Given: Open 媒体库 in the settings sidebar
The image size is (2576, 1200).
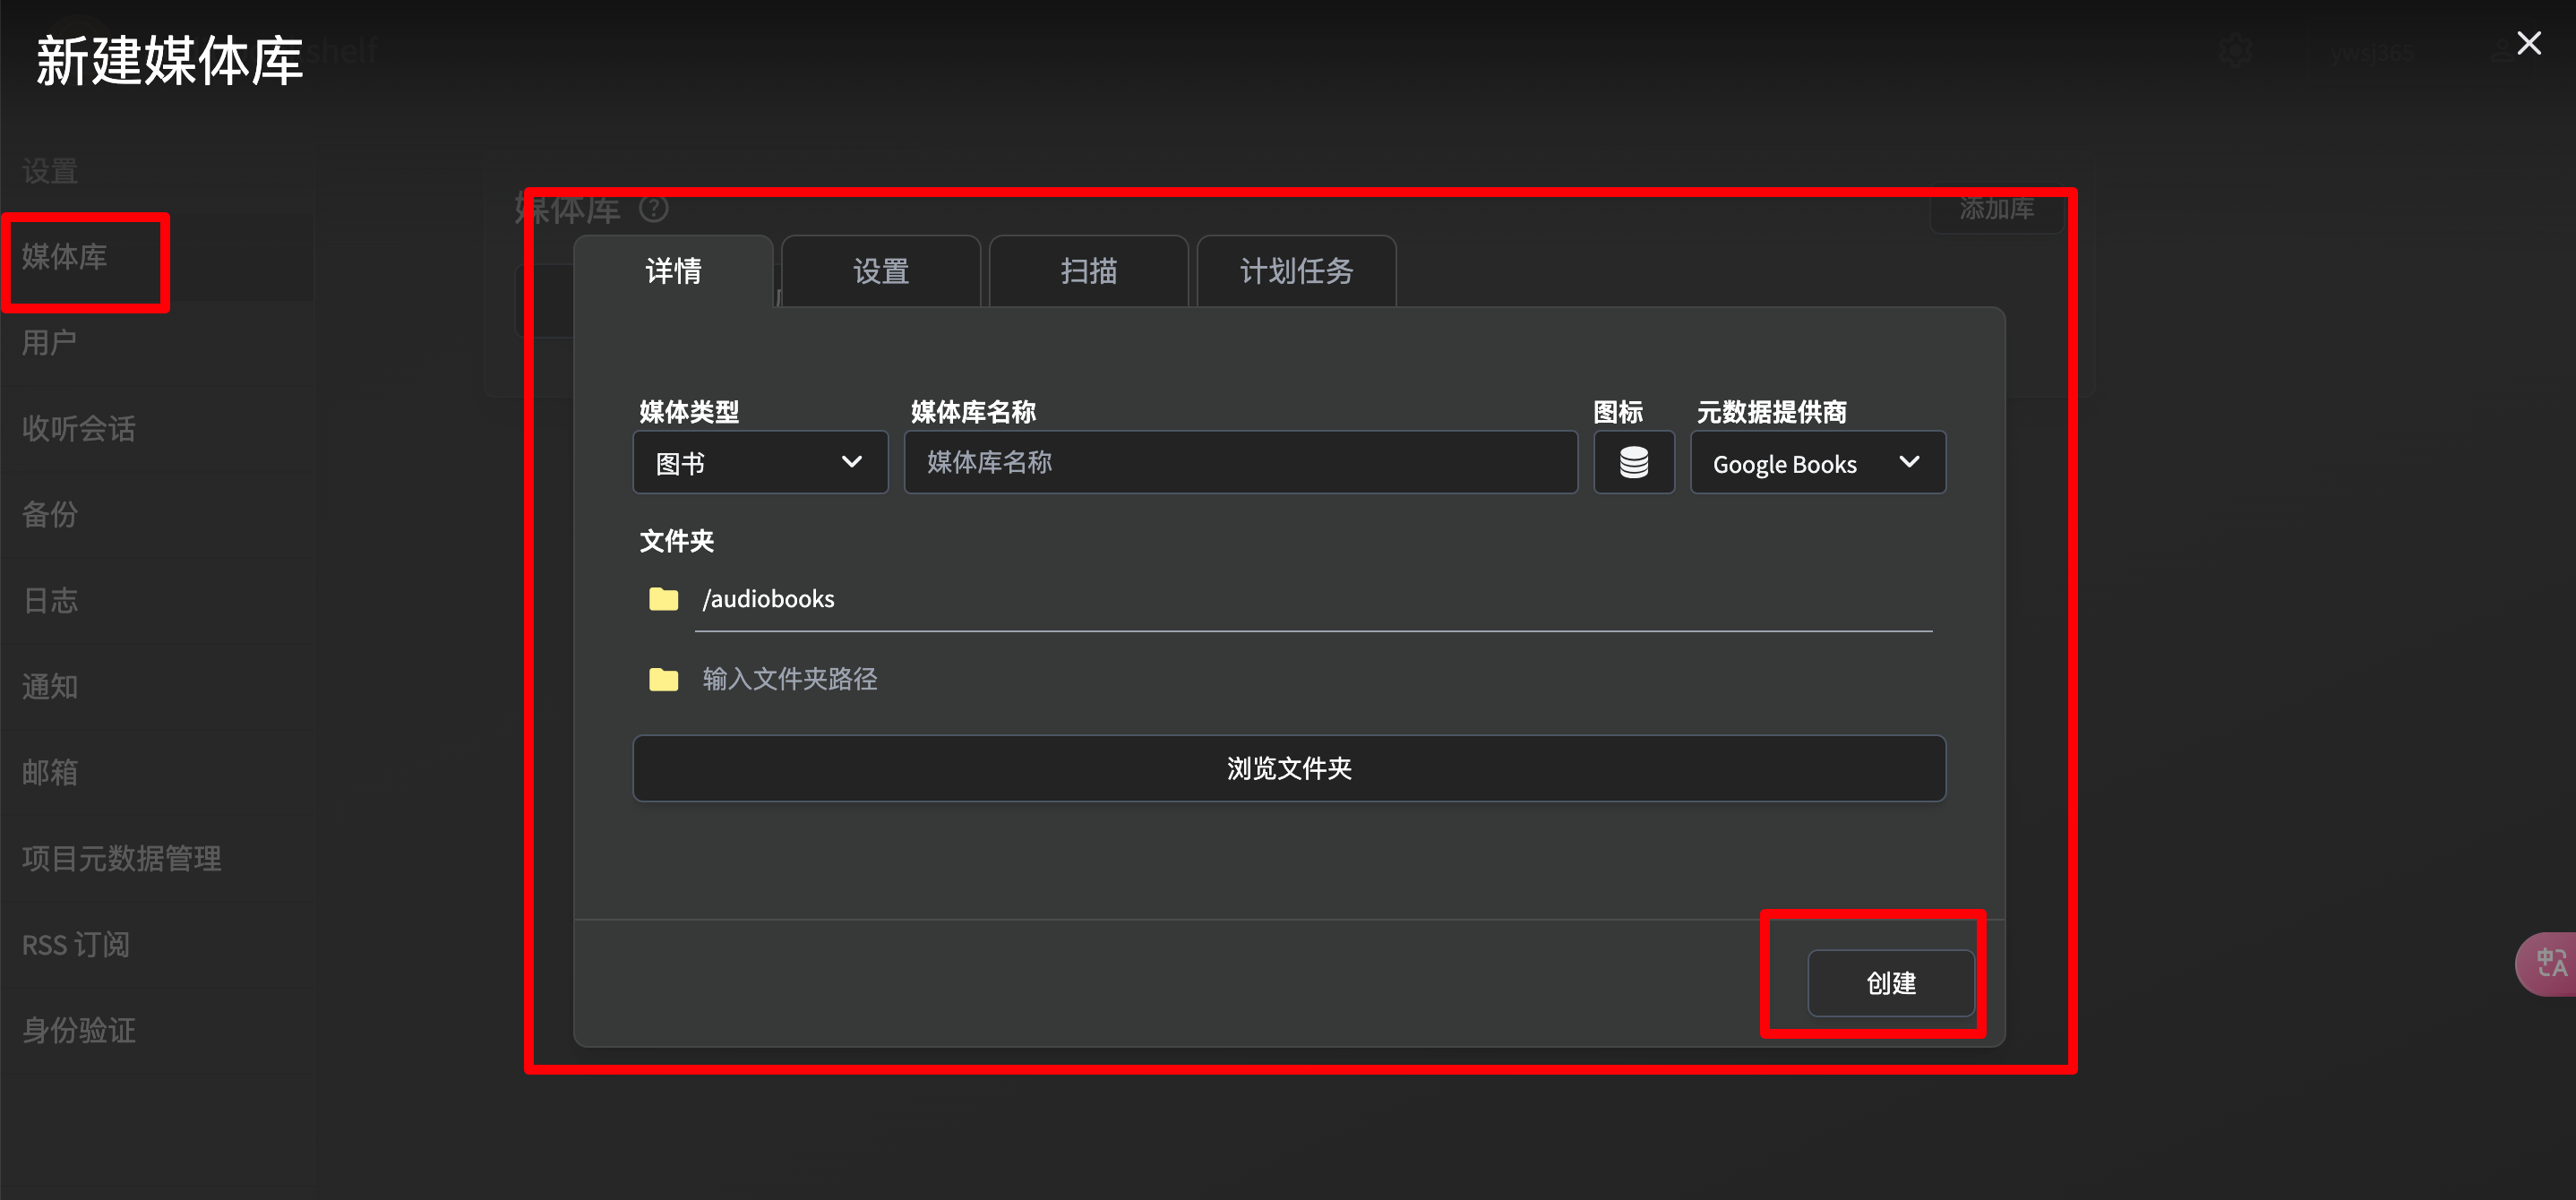Looking at the screenshot, I should coord(65,257).
